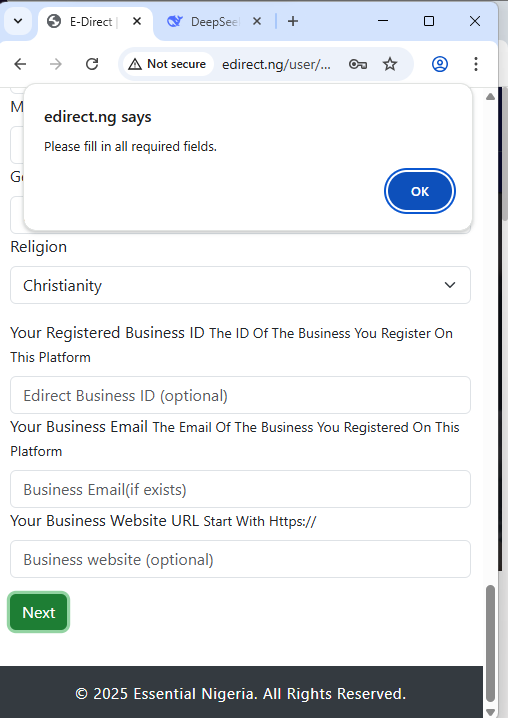Dismiss the alert with OK button
This screenshot has height=718, width=508.
coord(420,191)
